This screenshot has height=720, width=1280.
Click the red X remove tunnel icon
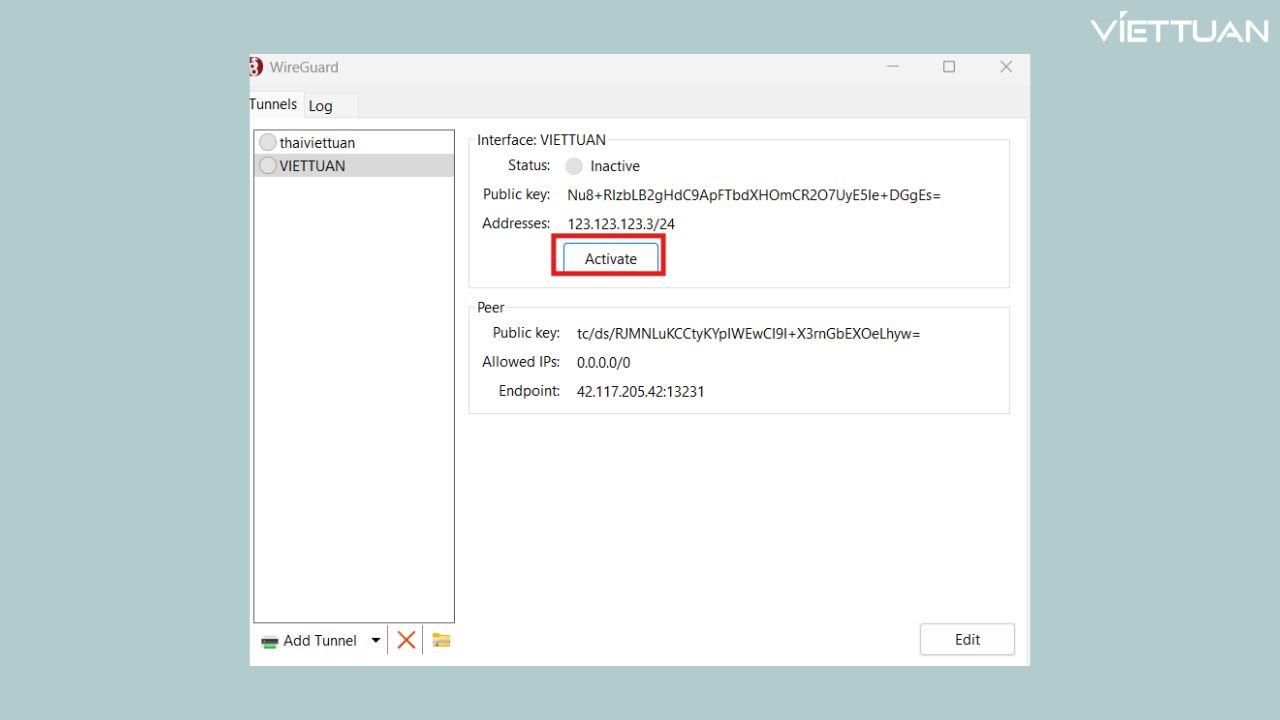click(x=406, y=640)
